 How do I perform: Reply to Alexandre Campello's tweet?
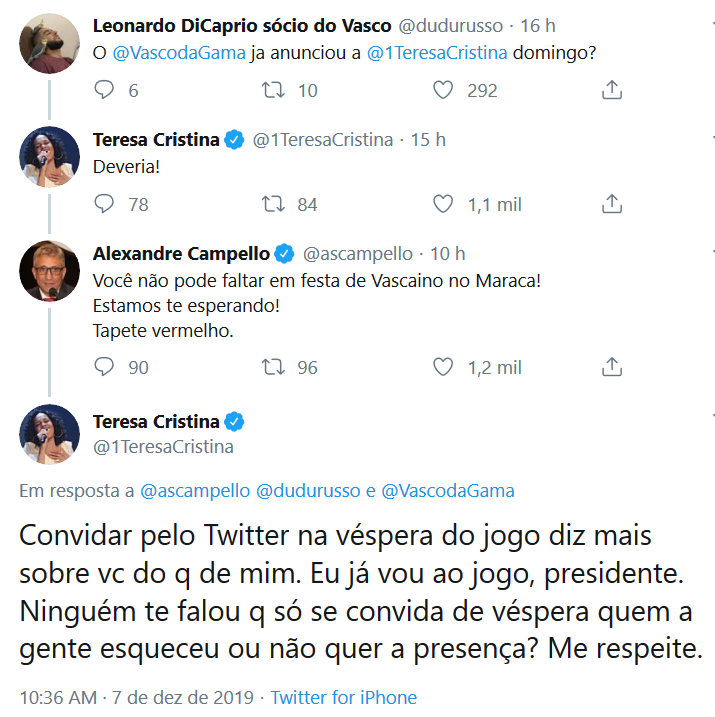[105, 367]
